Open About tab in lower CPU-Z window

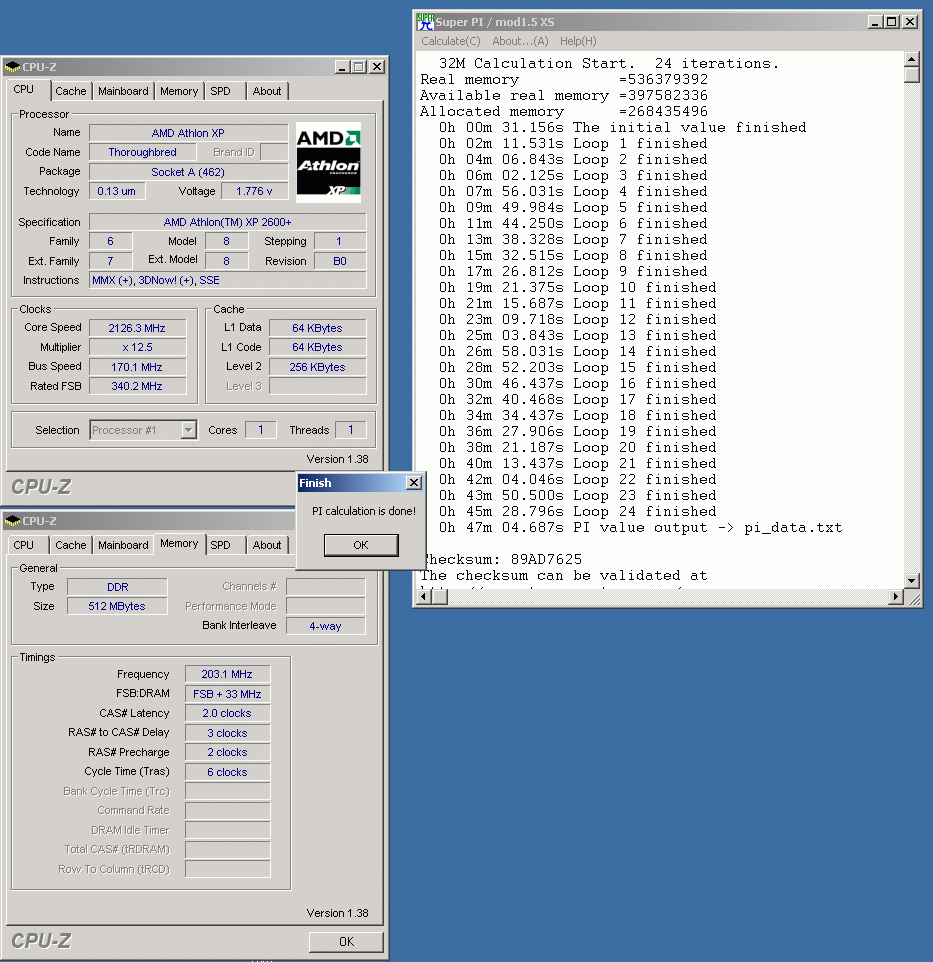pyautogui.click(x=267, y=545)
